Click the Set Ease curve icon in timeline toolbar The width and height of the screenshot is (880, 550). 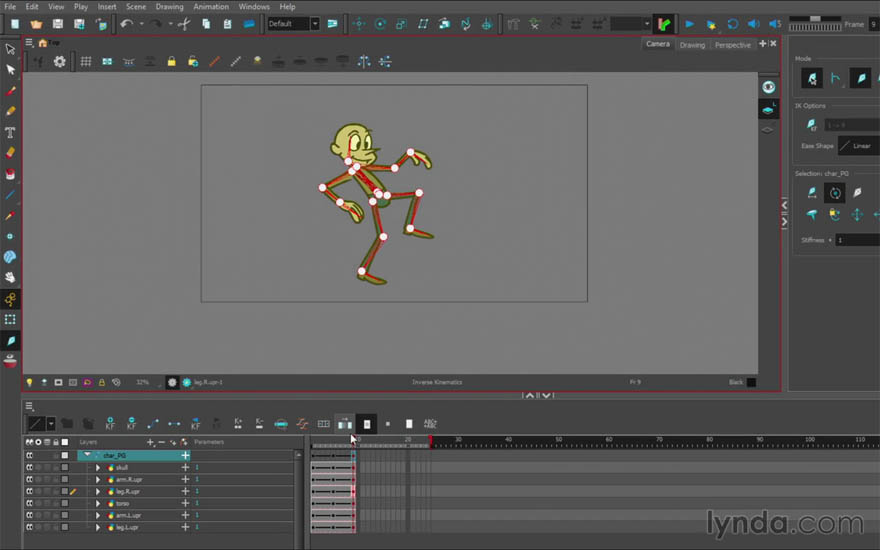(x=302, y=424)
